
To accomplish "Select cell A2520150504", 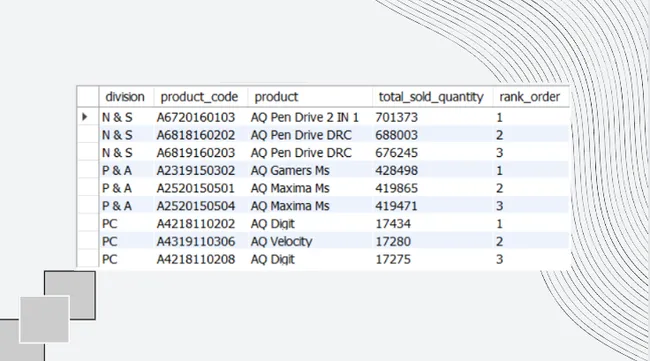I will coord(196,206).
